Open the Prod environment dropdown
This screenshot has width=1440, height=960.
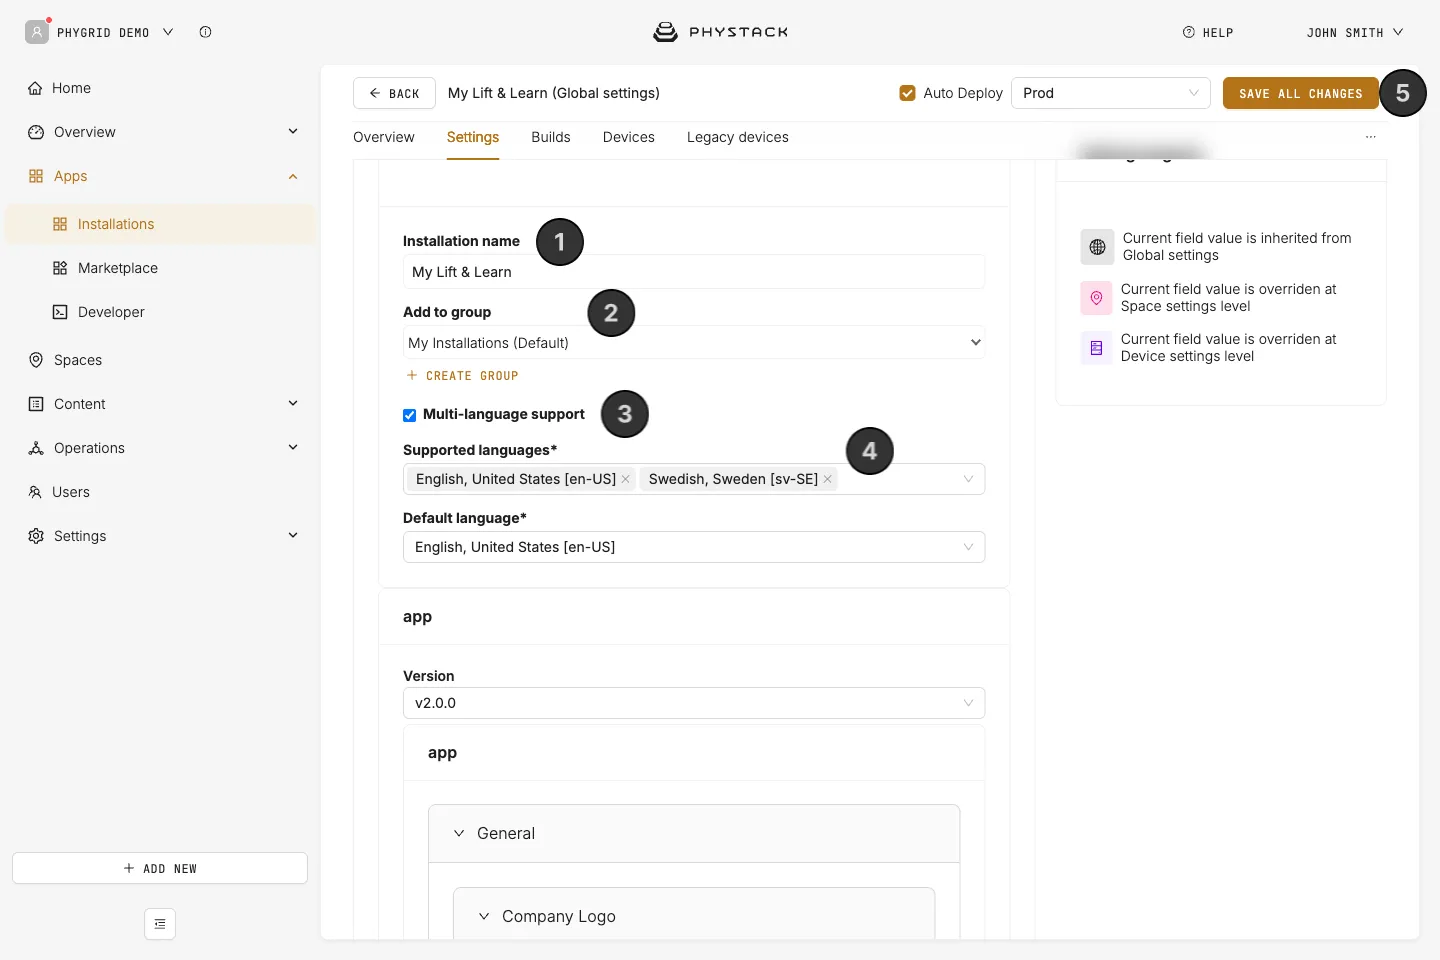(x=1111, y=93)
